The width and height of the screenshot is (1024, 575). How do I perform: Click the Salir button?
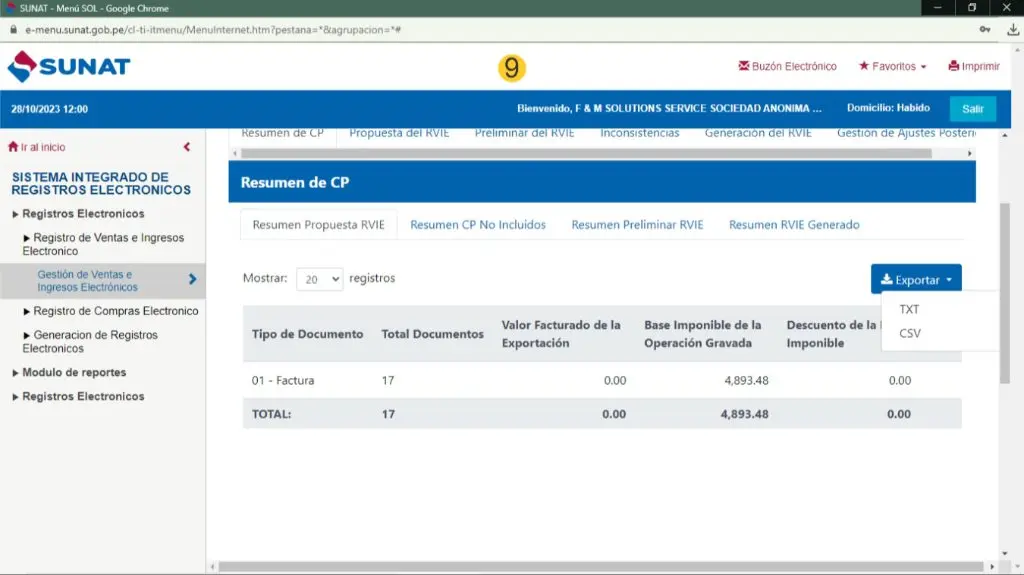pyautogui.click(x=972, y=109)
